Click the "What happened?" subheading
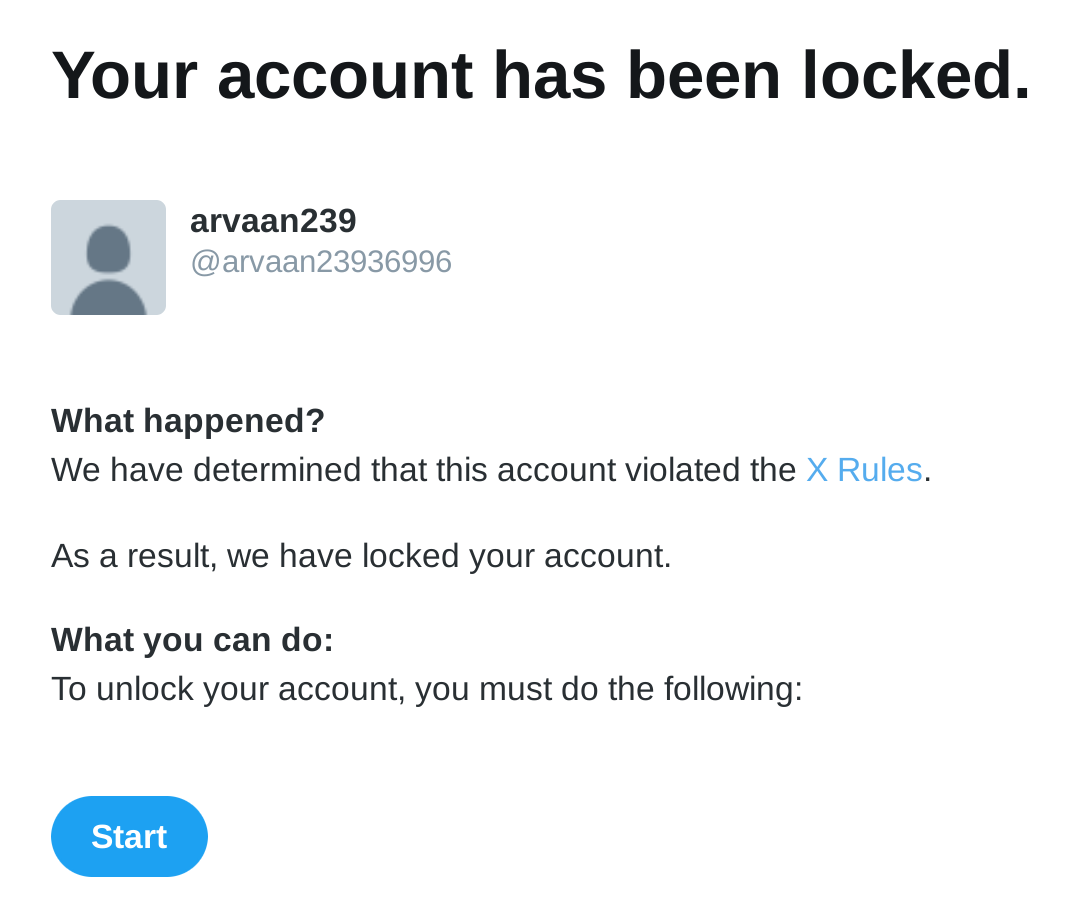The height and width of the screenshot is (921, 1090). (x=188, y=421)
